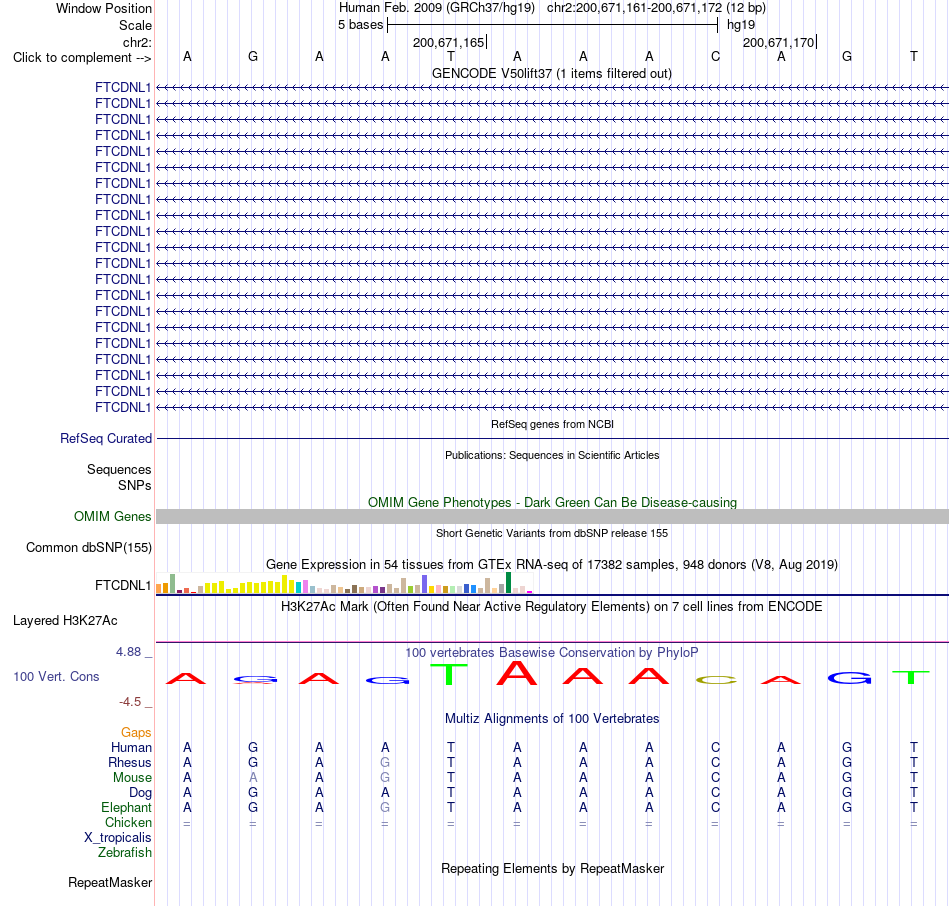Click the 200,671,165 position marker

pos(449,42)
